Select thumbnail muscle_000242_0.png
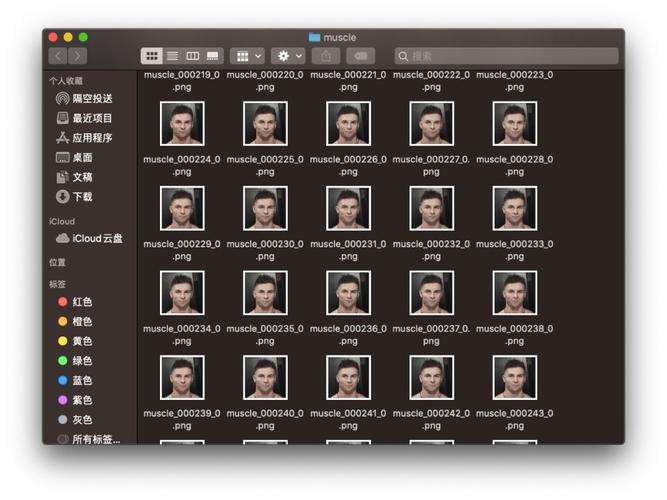The image size is (667, 500). [x=432, y=377]
